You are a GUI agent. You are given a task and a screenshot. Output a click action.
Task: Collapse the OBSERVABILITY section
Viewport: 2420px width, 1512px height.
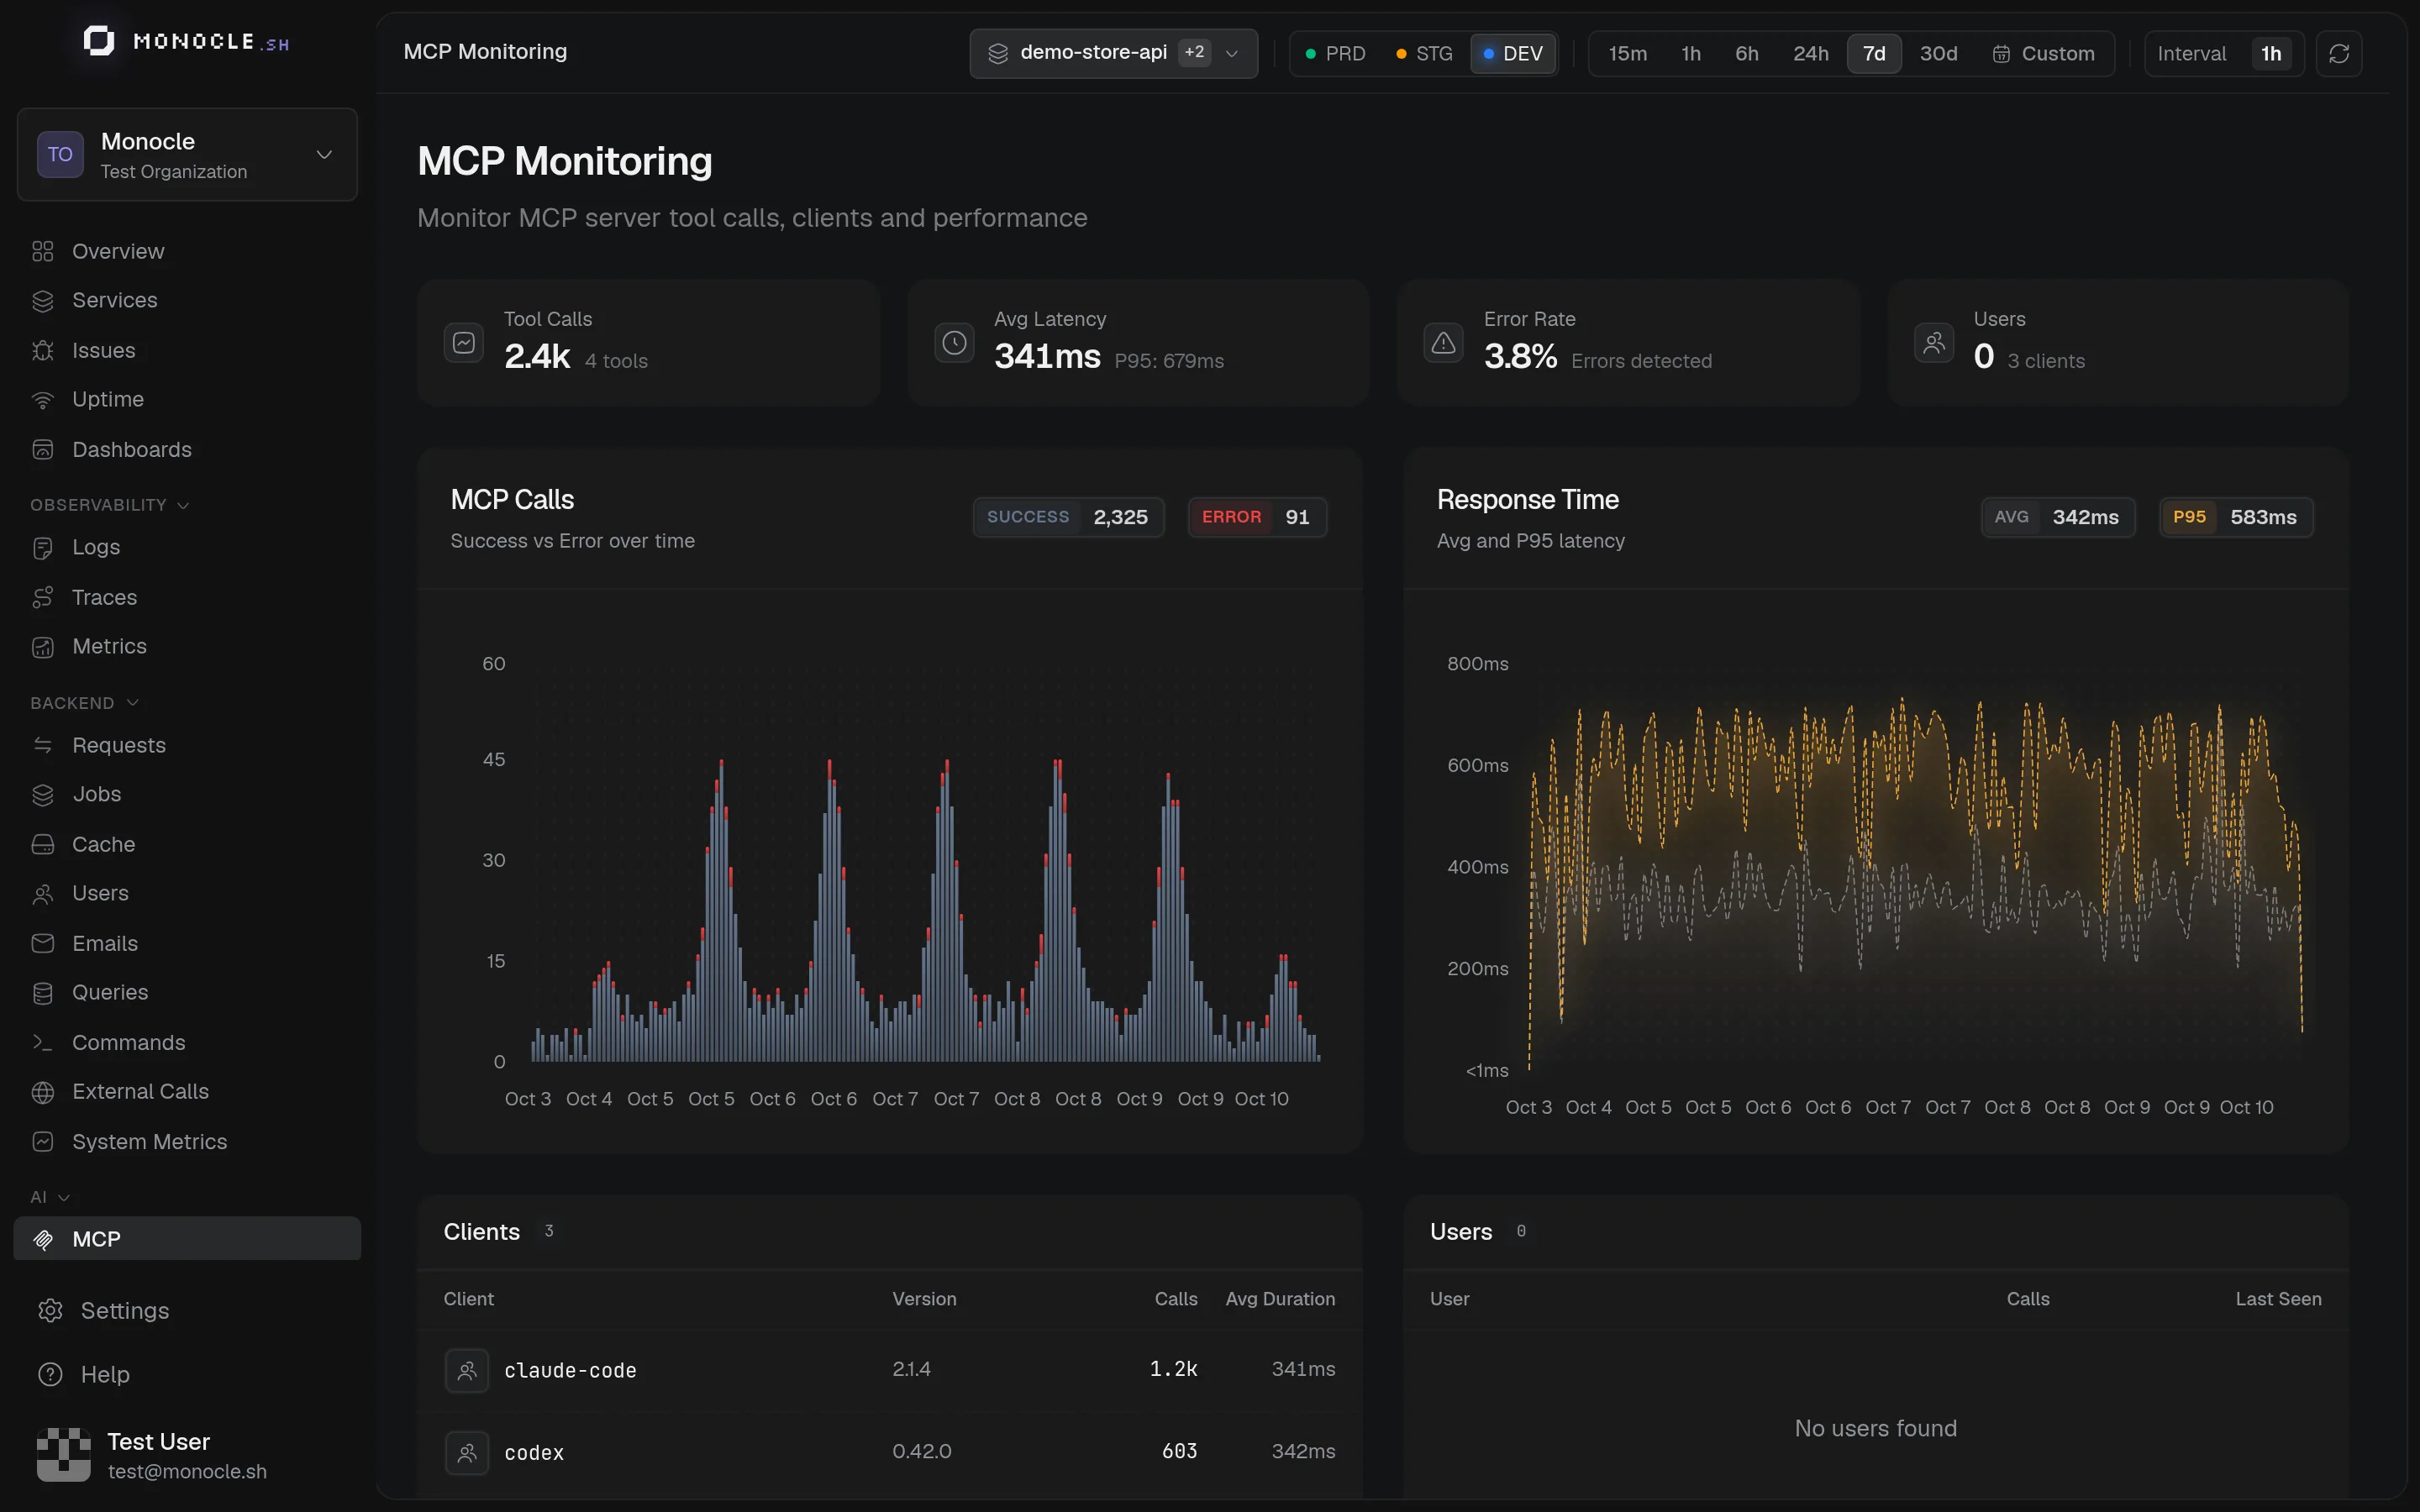click(x=109, y=505)
